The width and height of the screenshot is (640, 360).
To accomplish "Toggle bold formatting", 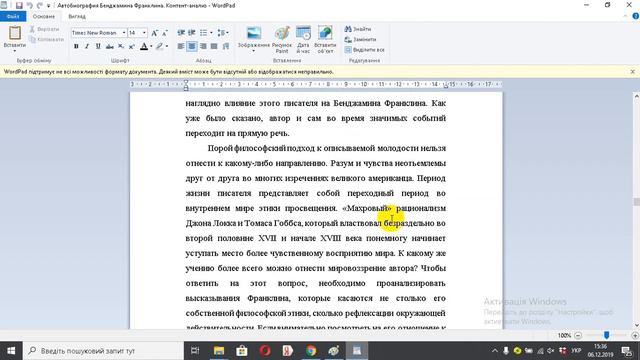I will [x=76, y=47].
